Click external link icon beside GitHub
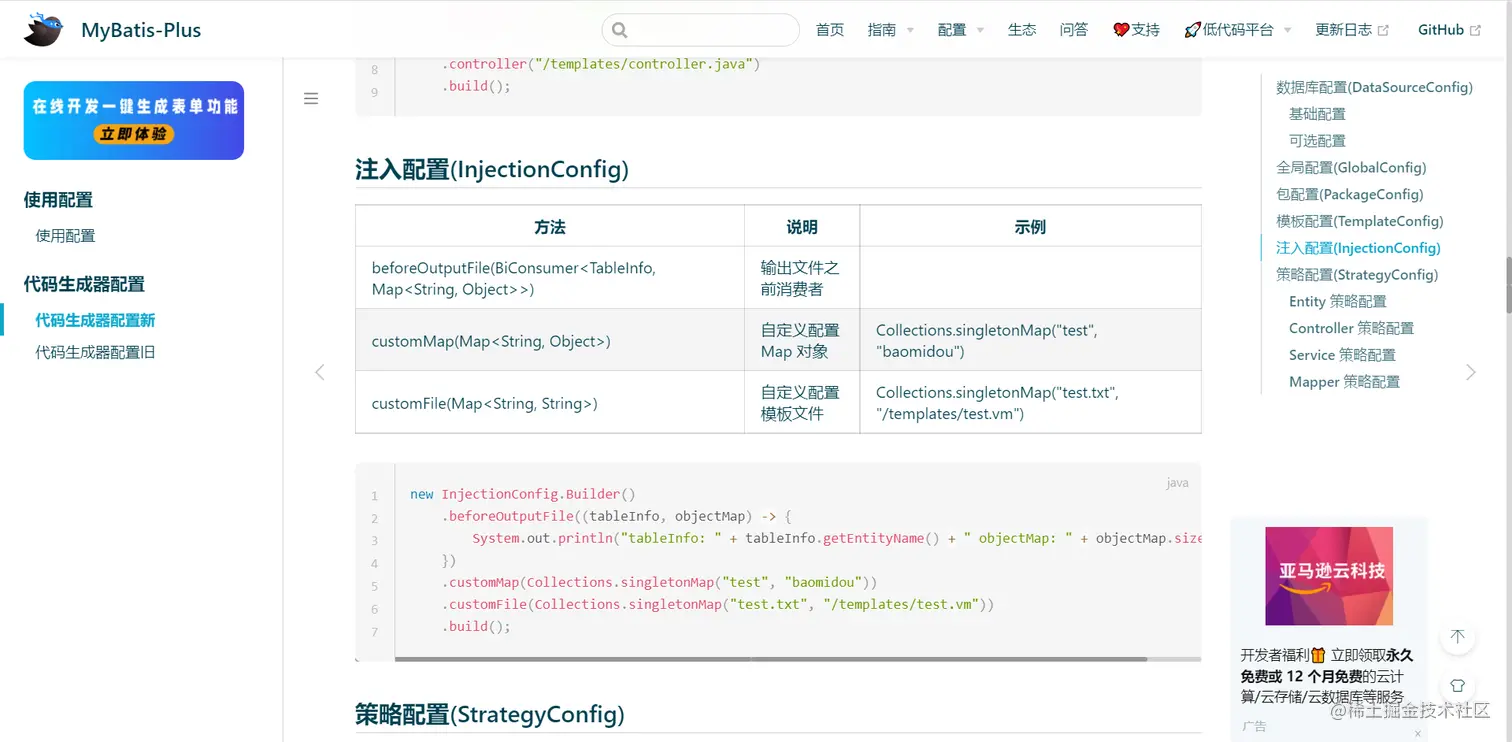This screenshot has width=1512, height=742. [1474, 30]
